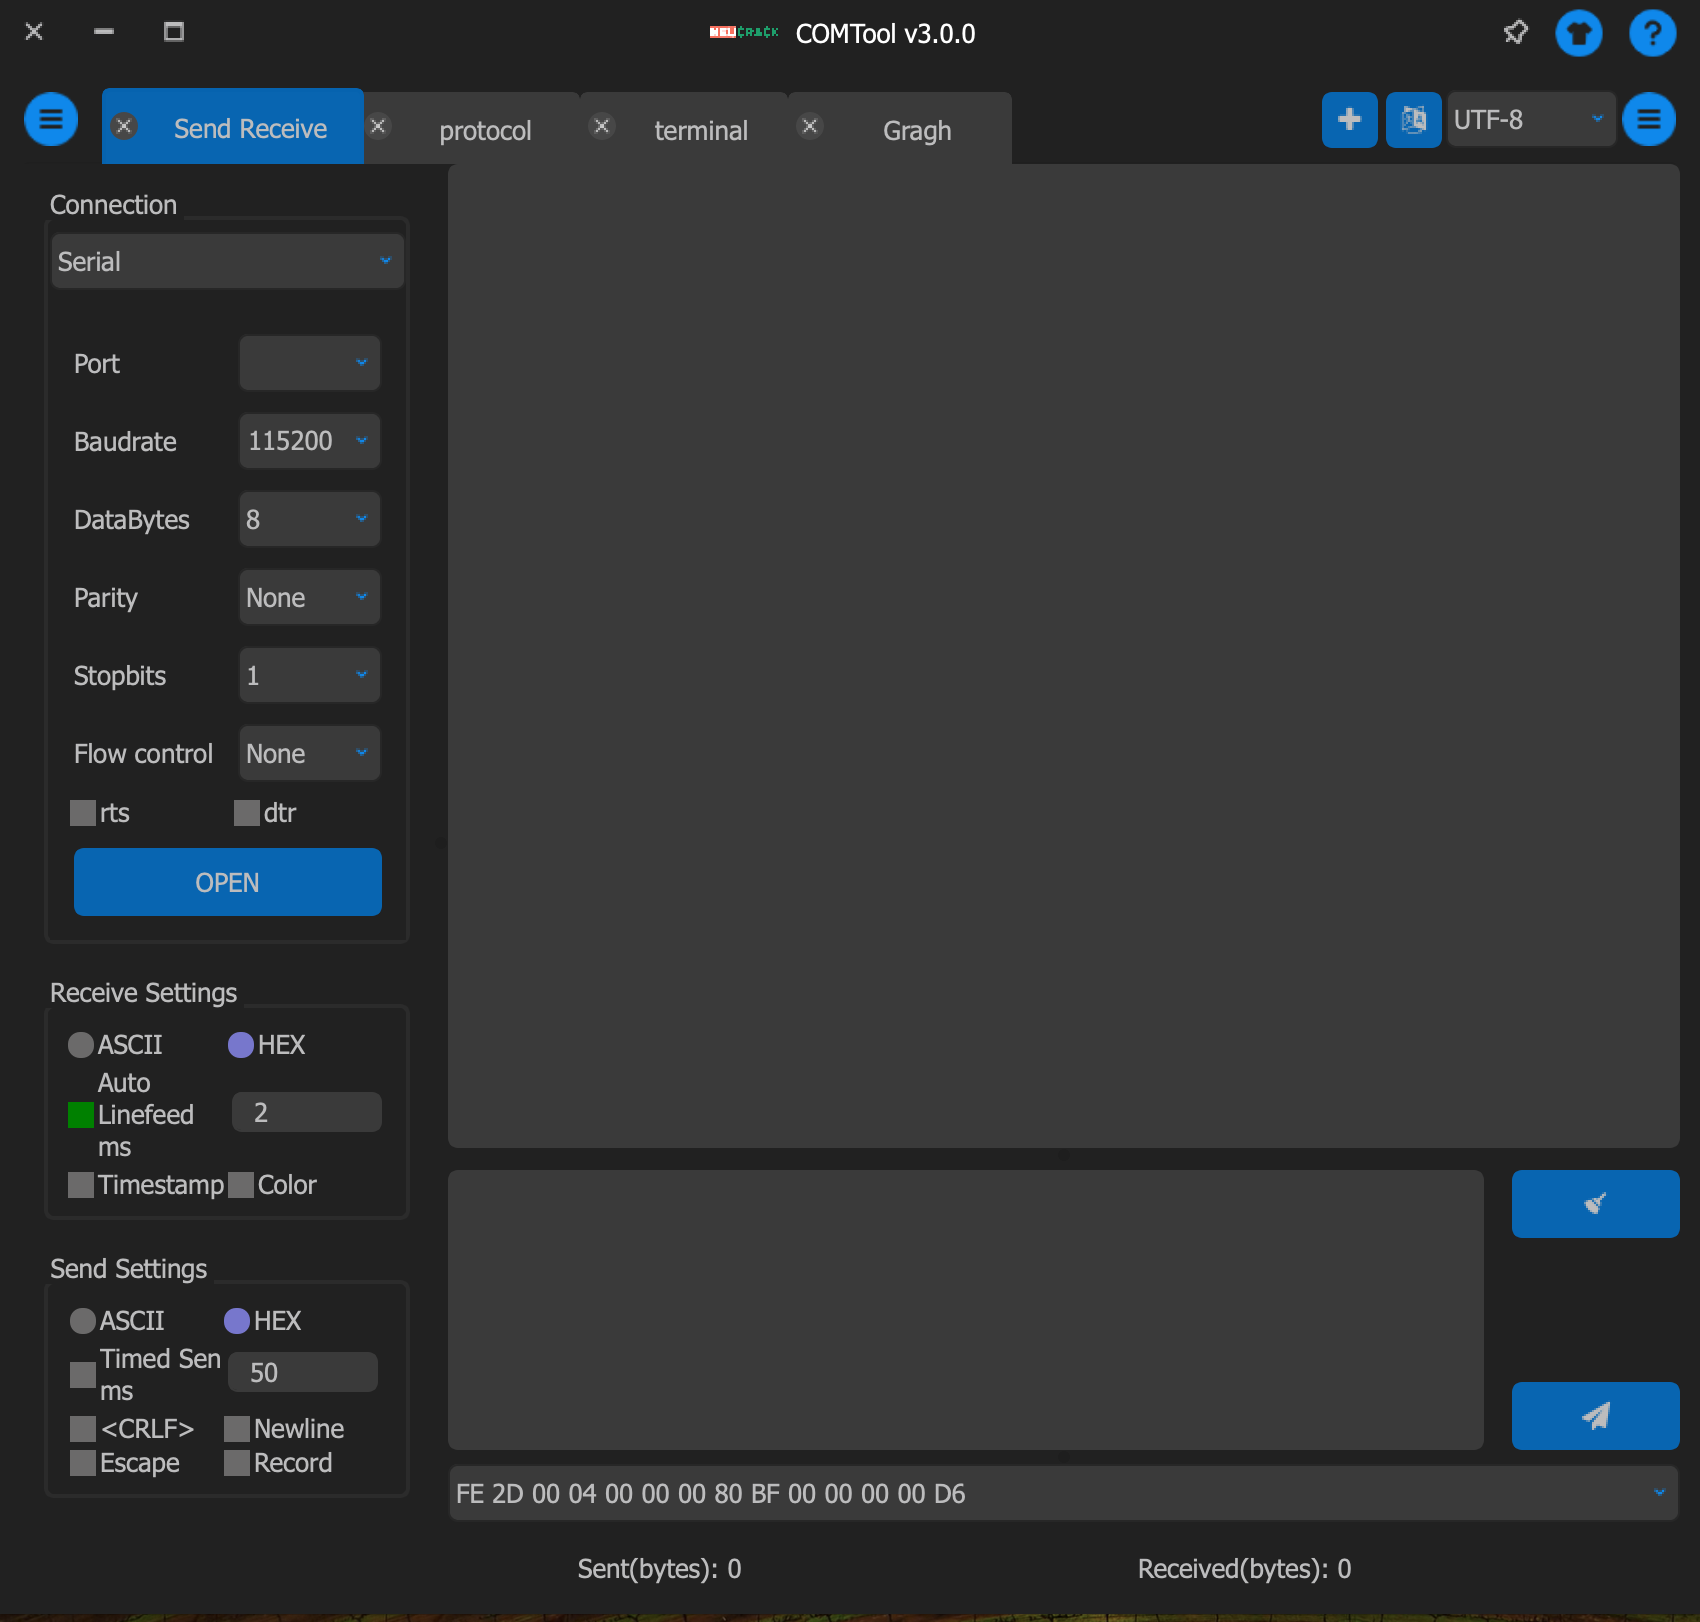Close the protocol tab with its X
Viewport: 1700px width, 1622px height.
tap(378, 126)
